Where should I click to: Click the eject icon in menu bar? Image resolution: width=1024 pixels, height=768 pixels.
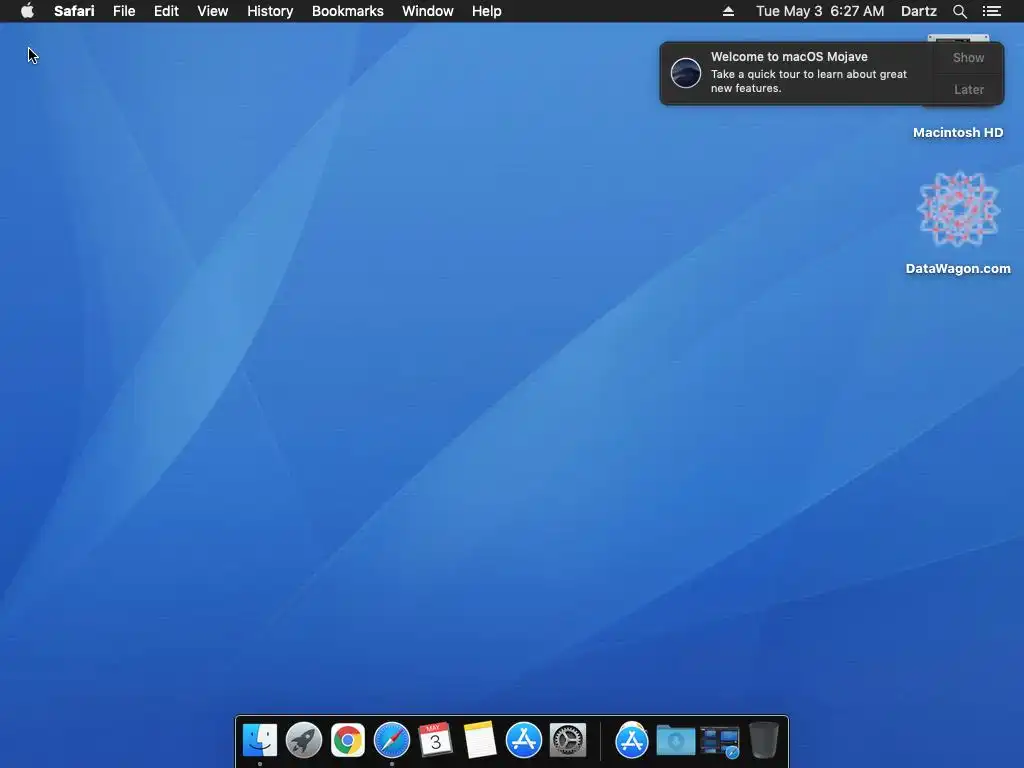[x=728, y=11]
